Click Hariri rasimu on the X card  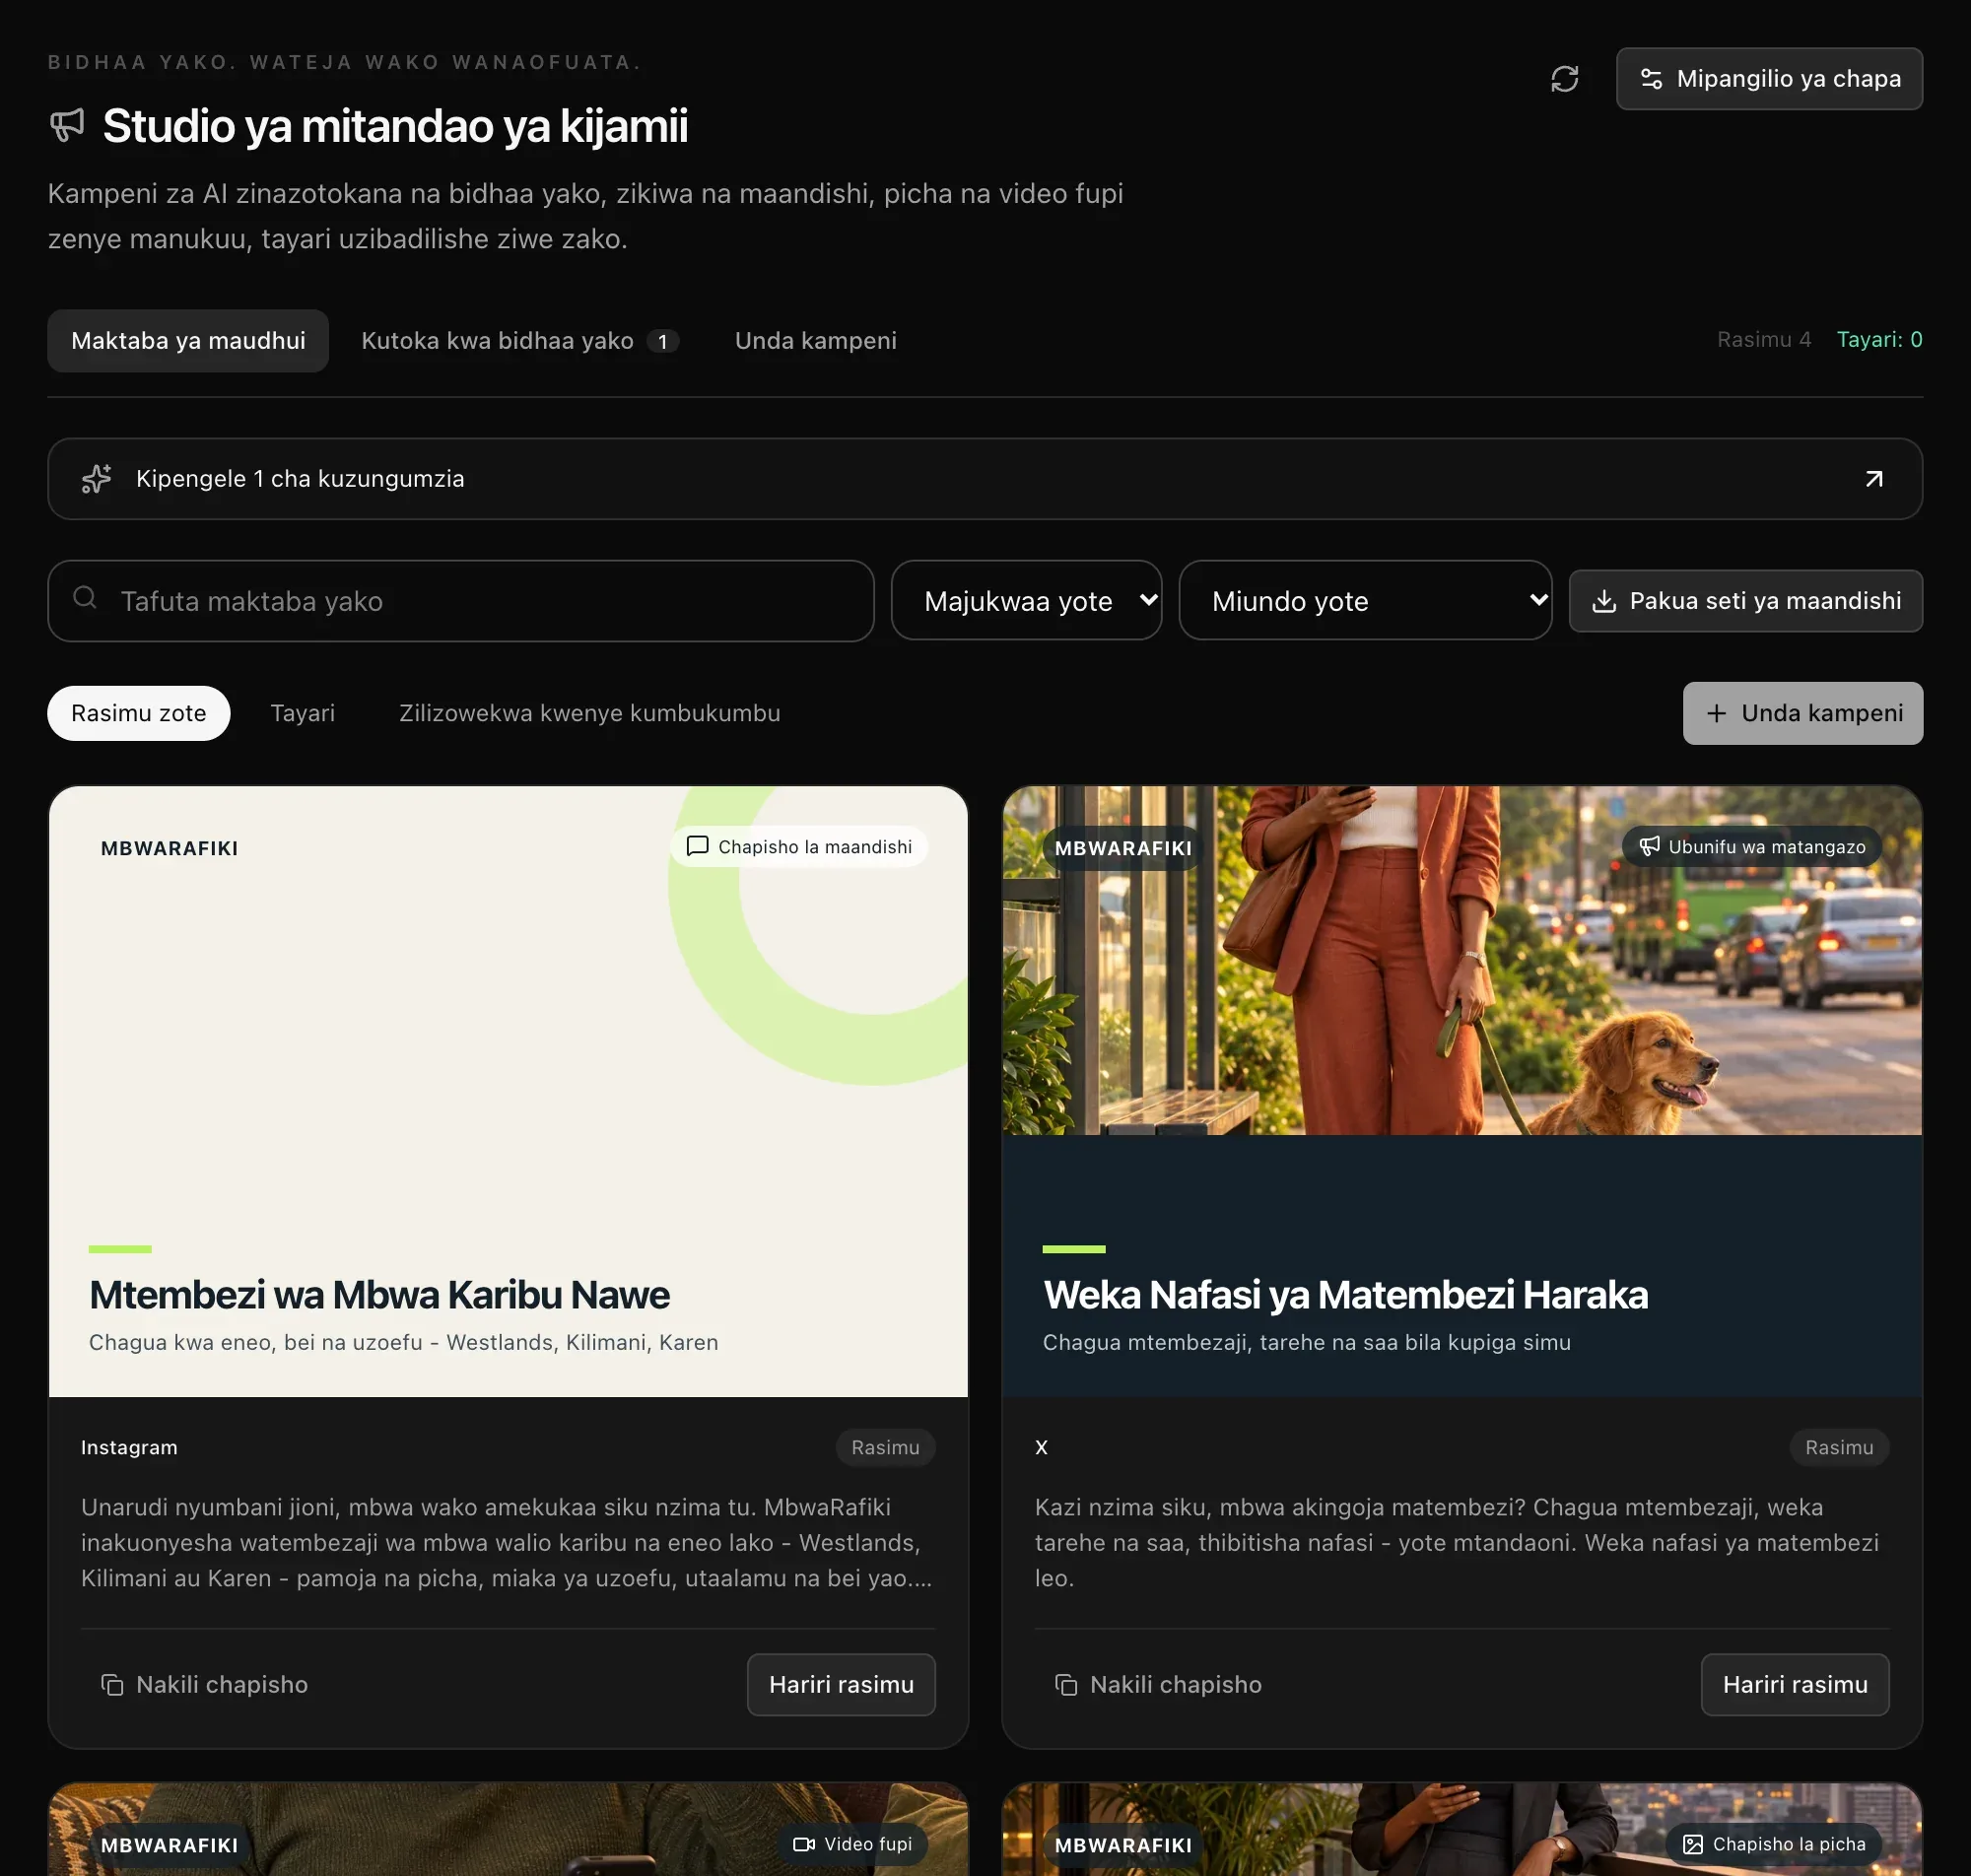[x=1795, y=1685]
